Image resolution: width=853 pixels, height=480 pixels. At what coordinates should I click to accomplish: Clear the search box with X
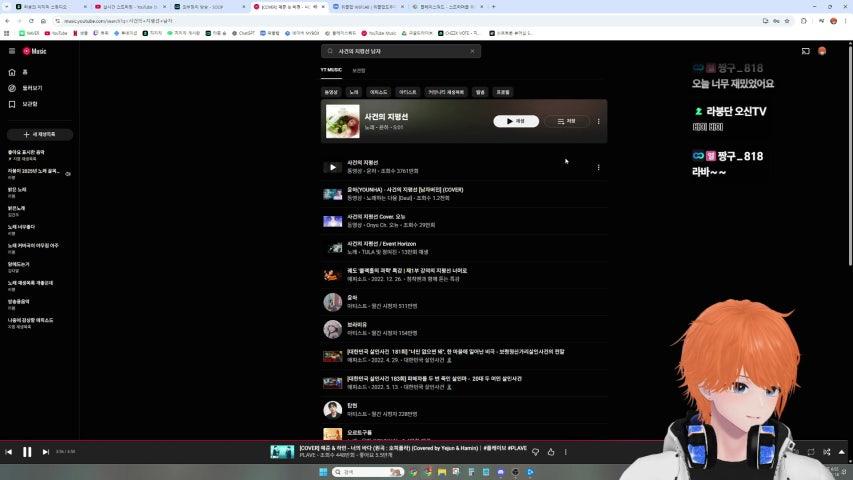[x=472, y=51]
